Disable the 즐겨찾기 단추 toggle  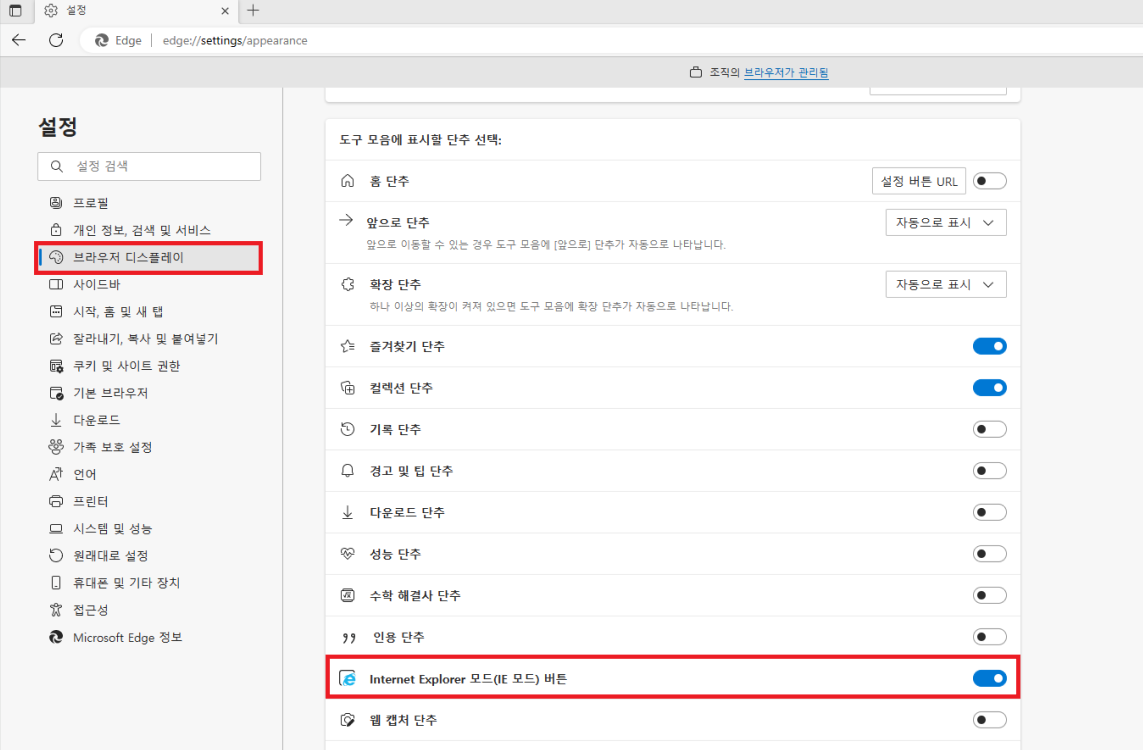[989, 346]
